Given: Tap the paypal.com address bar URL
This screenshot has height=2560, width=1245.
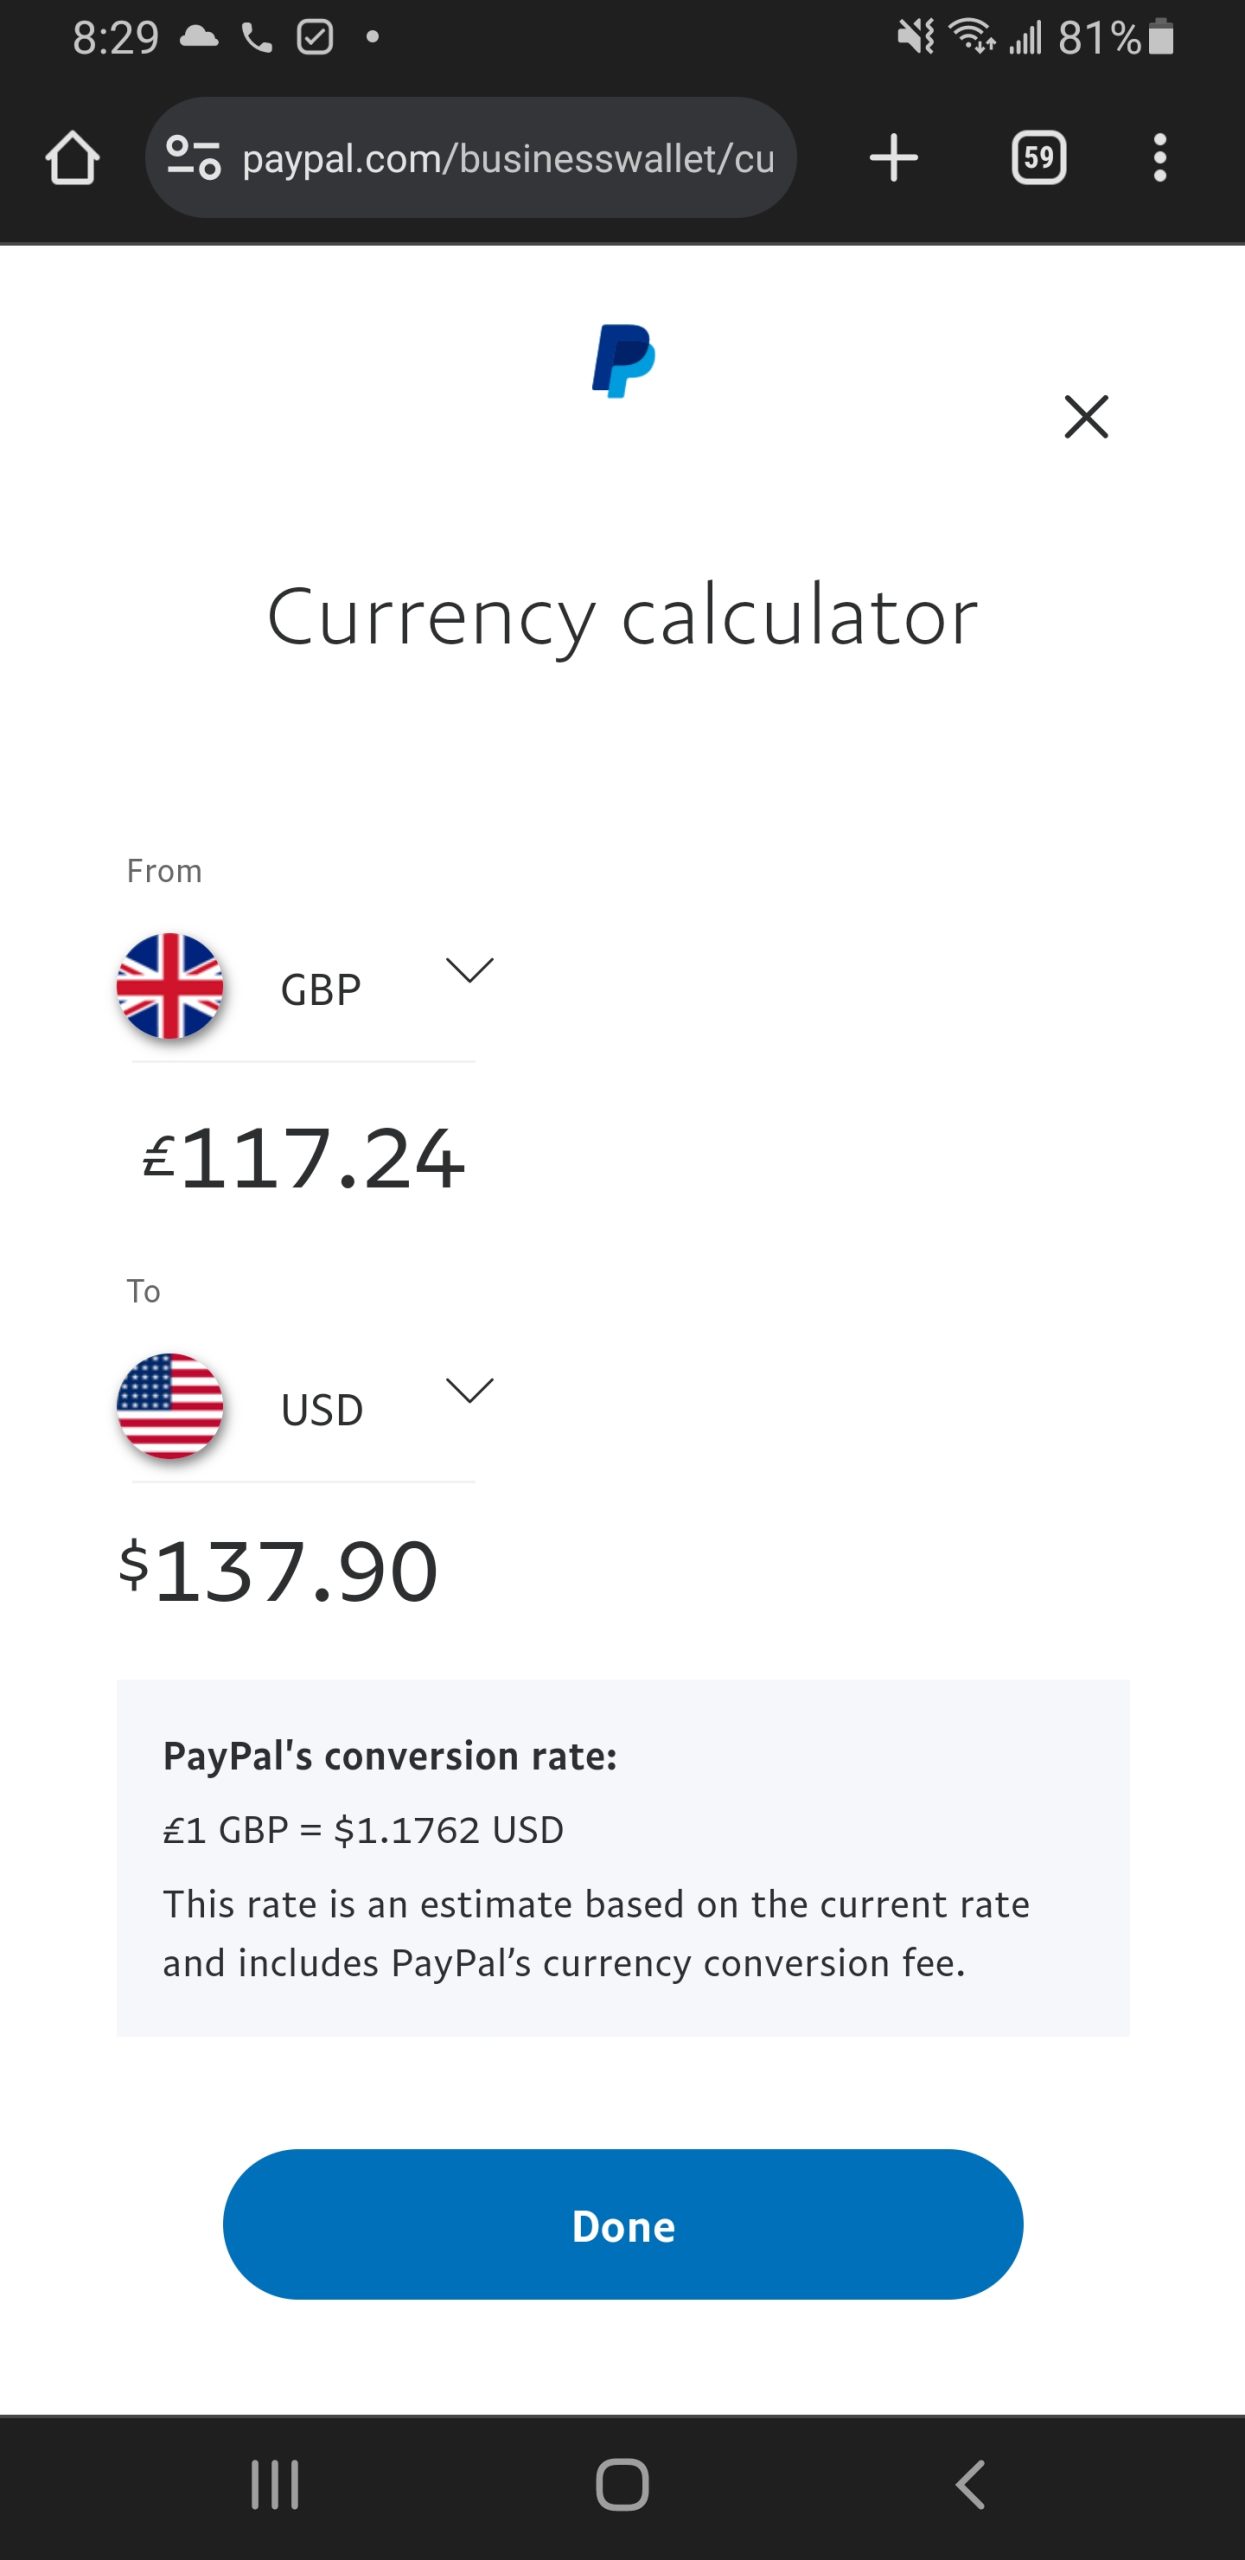Looking at the screenshot, I should tap(508, 158).
